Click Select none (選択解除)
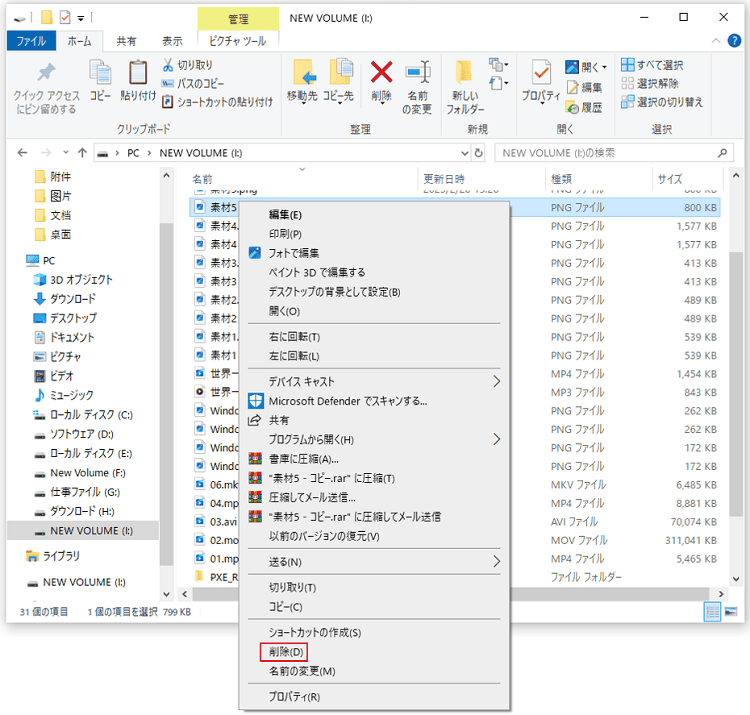Screen dimensions: 750x715 [x=650, y=83]
